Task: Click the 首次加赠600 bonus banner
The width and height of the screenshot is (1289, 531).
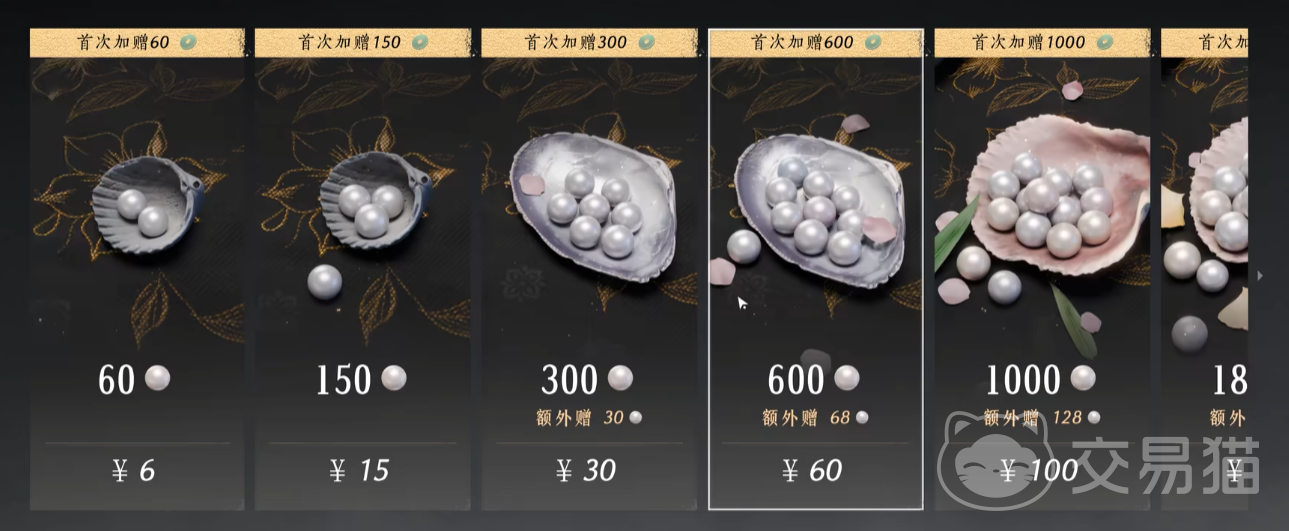Action: pos(815,42)
